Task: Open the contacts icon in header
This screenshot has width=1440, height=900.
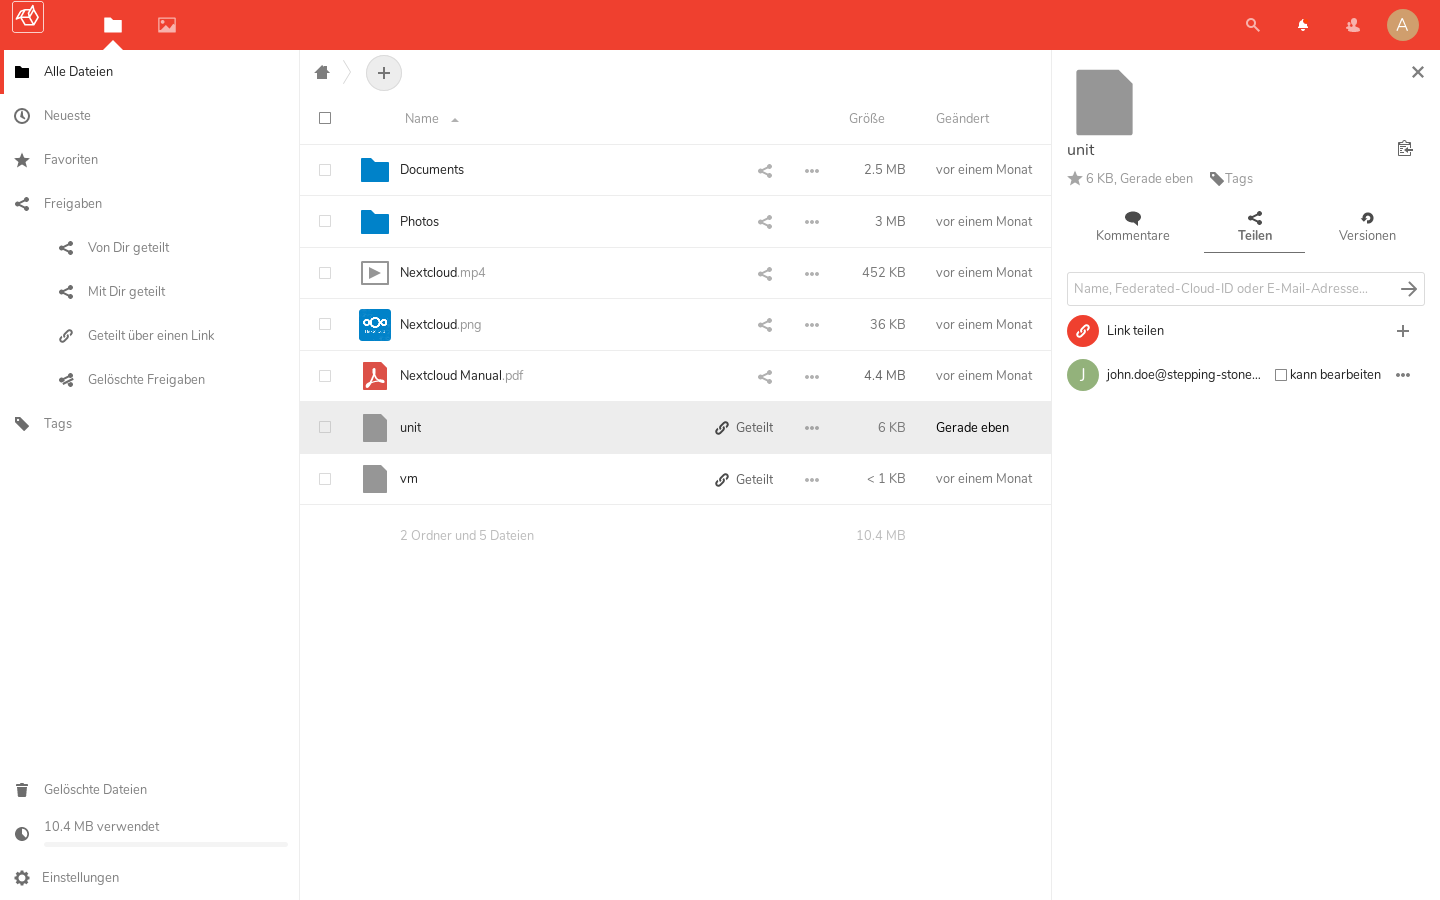Action: click(x=1352, y=25)
